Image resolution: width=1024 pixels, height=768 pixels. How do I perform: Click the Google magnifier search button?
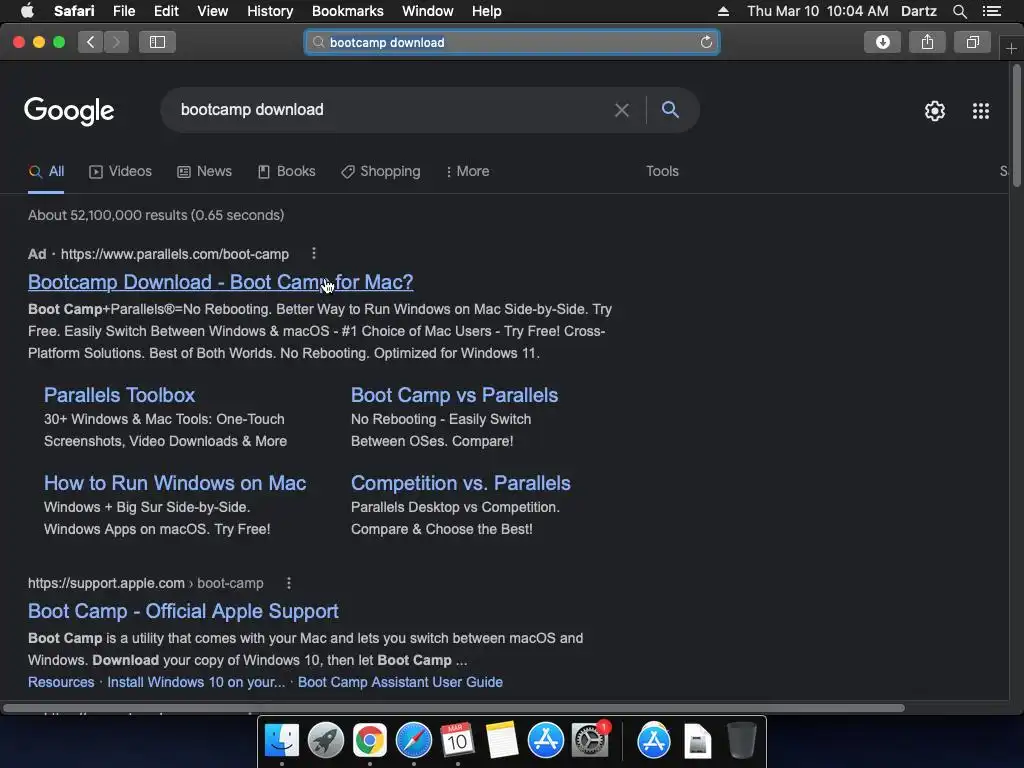coord(670,110)
